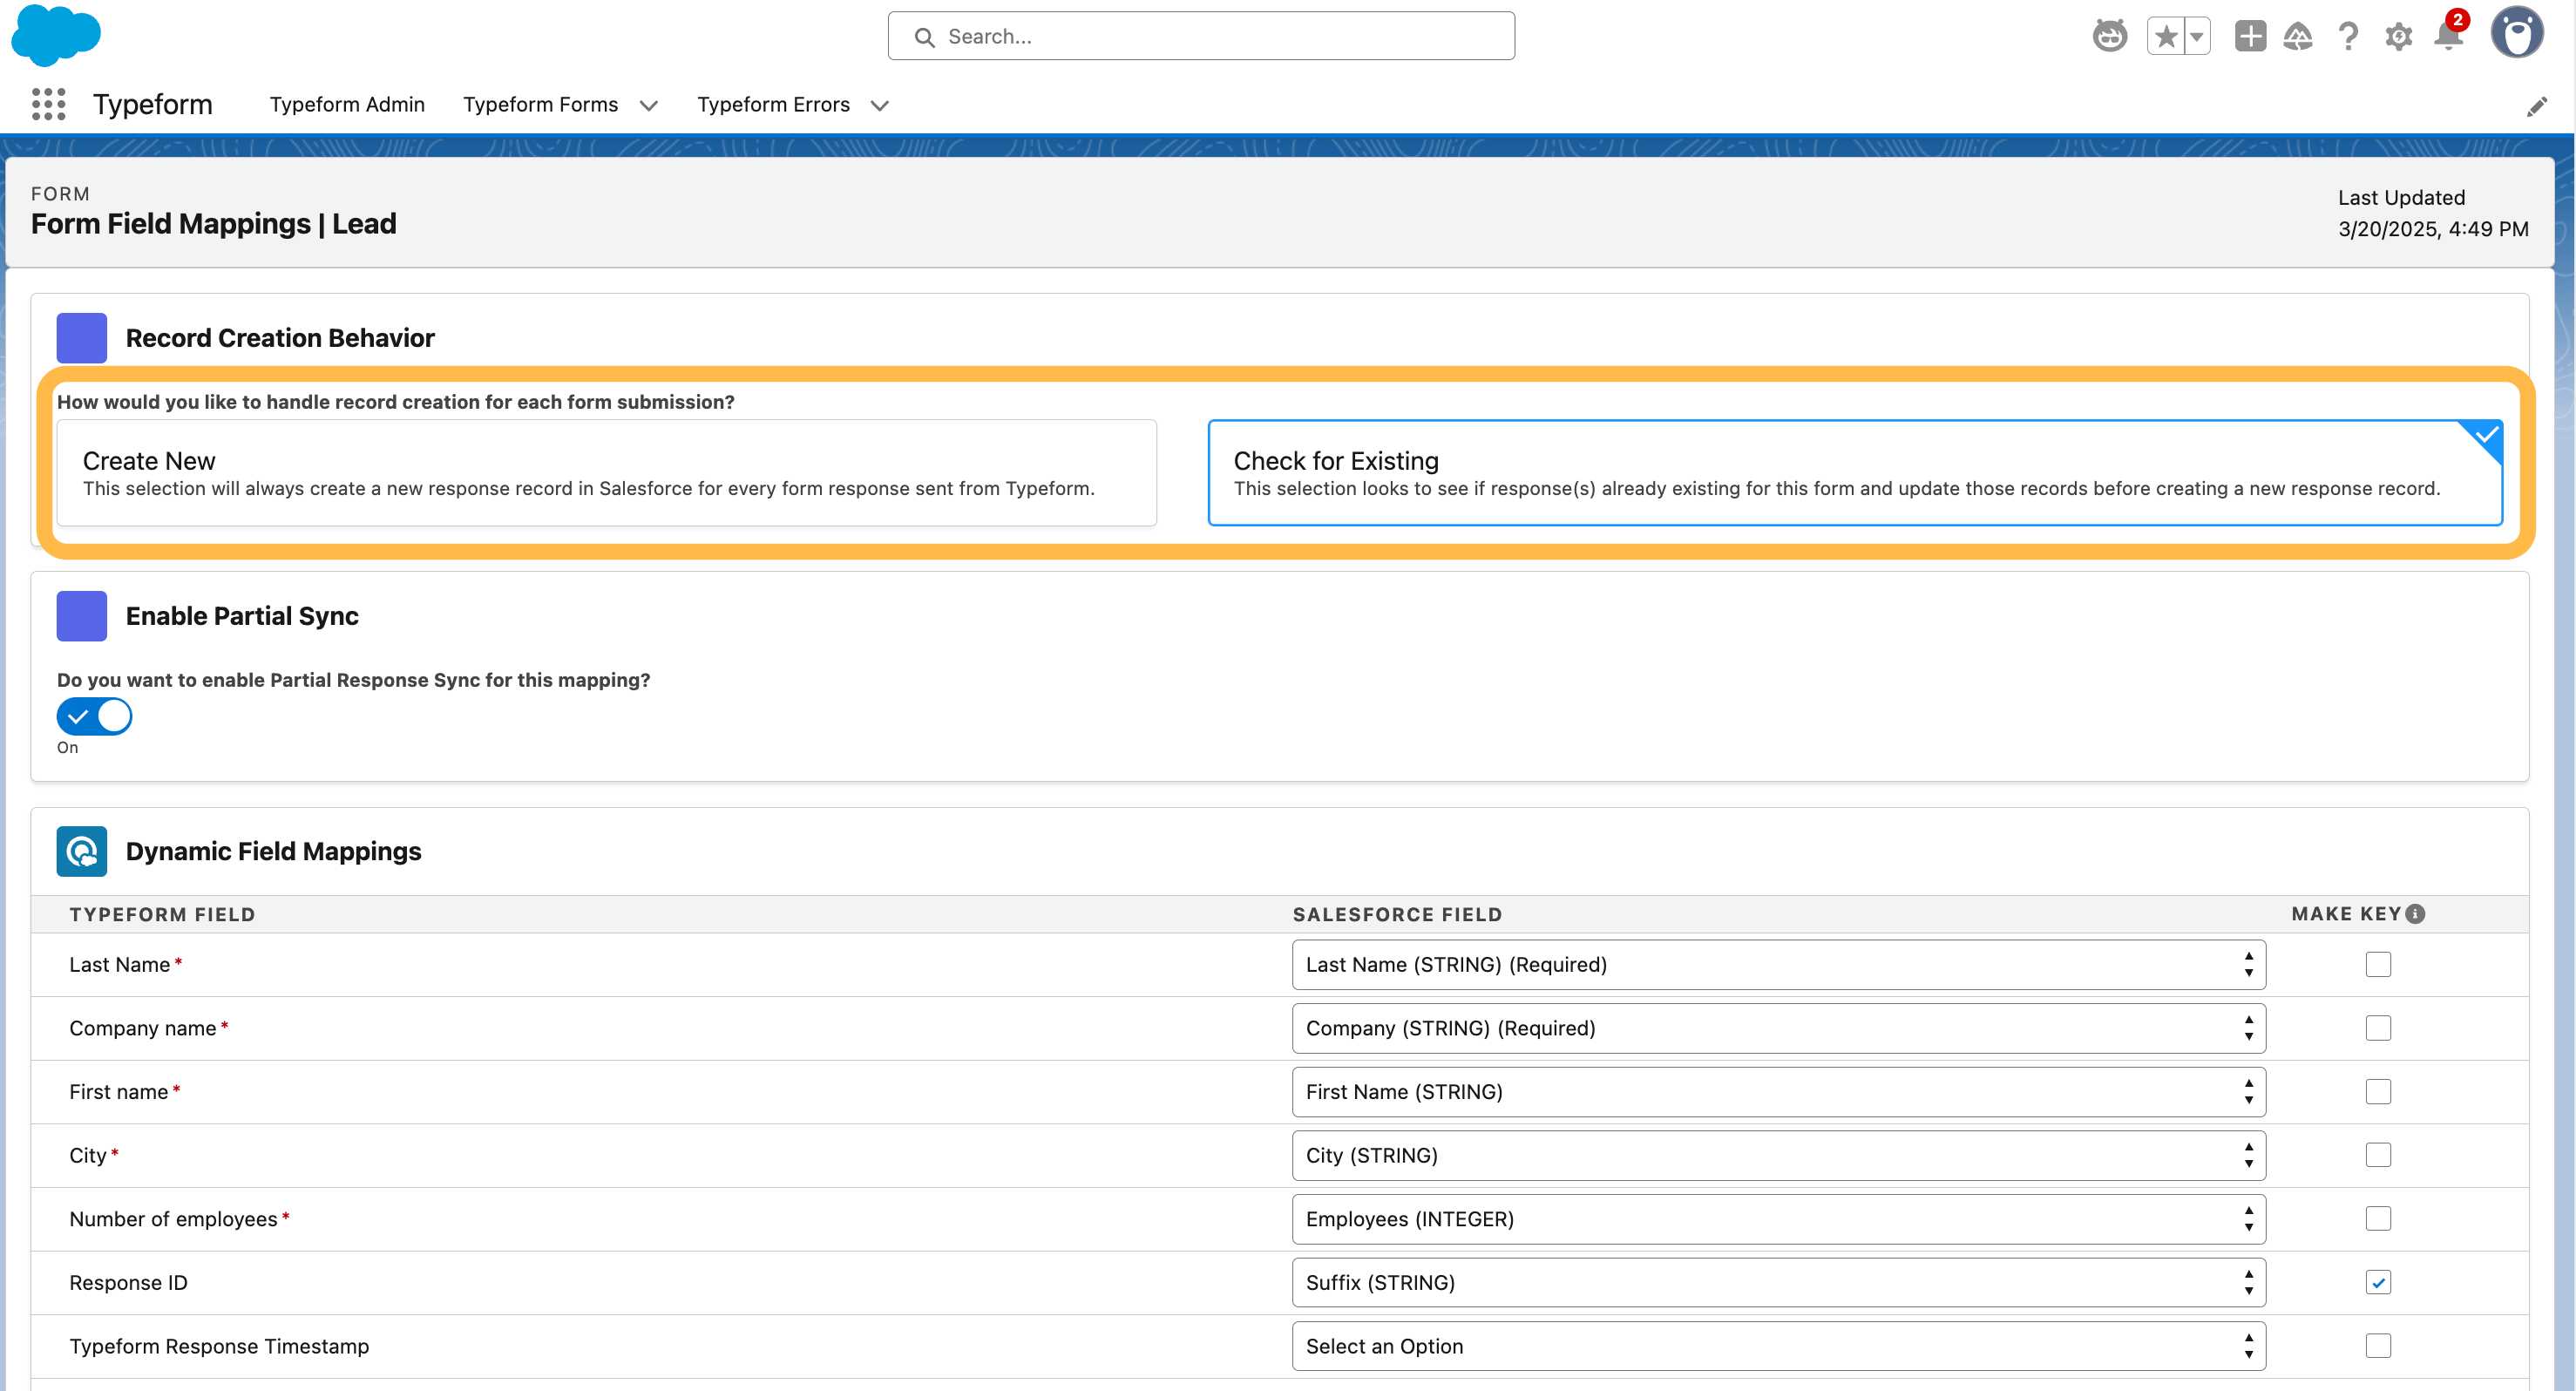2576x1391 pixels.
Task: Click the "SALESFORCE FIELD" column header
Action: tap(1397, 914)
